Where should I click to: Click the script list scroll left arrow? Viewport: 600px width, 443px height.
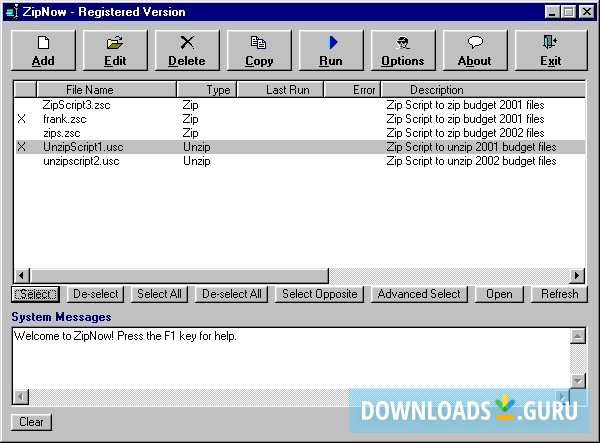[x=22, y=275]
